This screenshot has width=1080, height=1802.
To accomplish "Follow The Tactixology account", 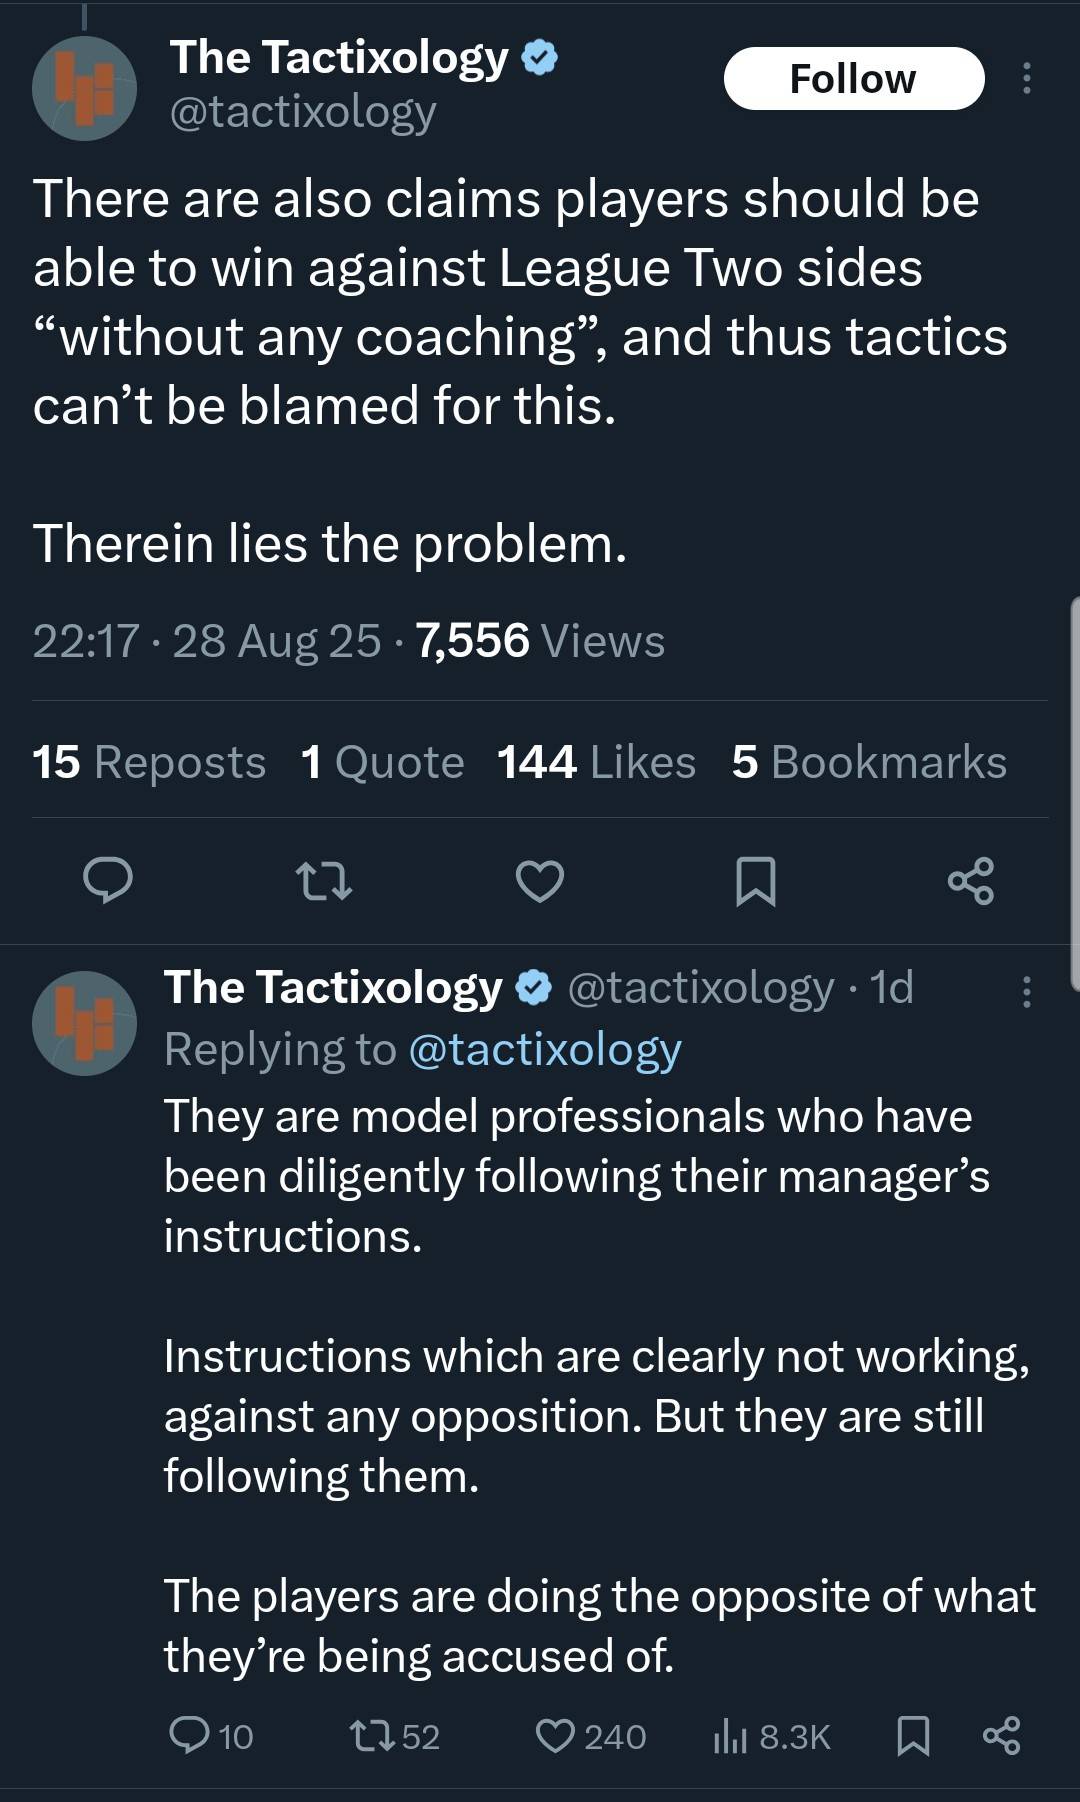I will click(853, 78).
